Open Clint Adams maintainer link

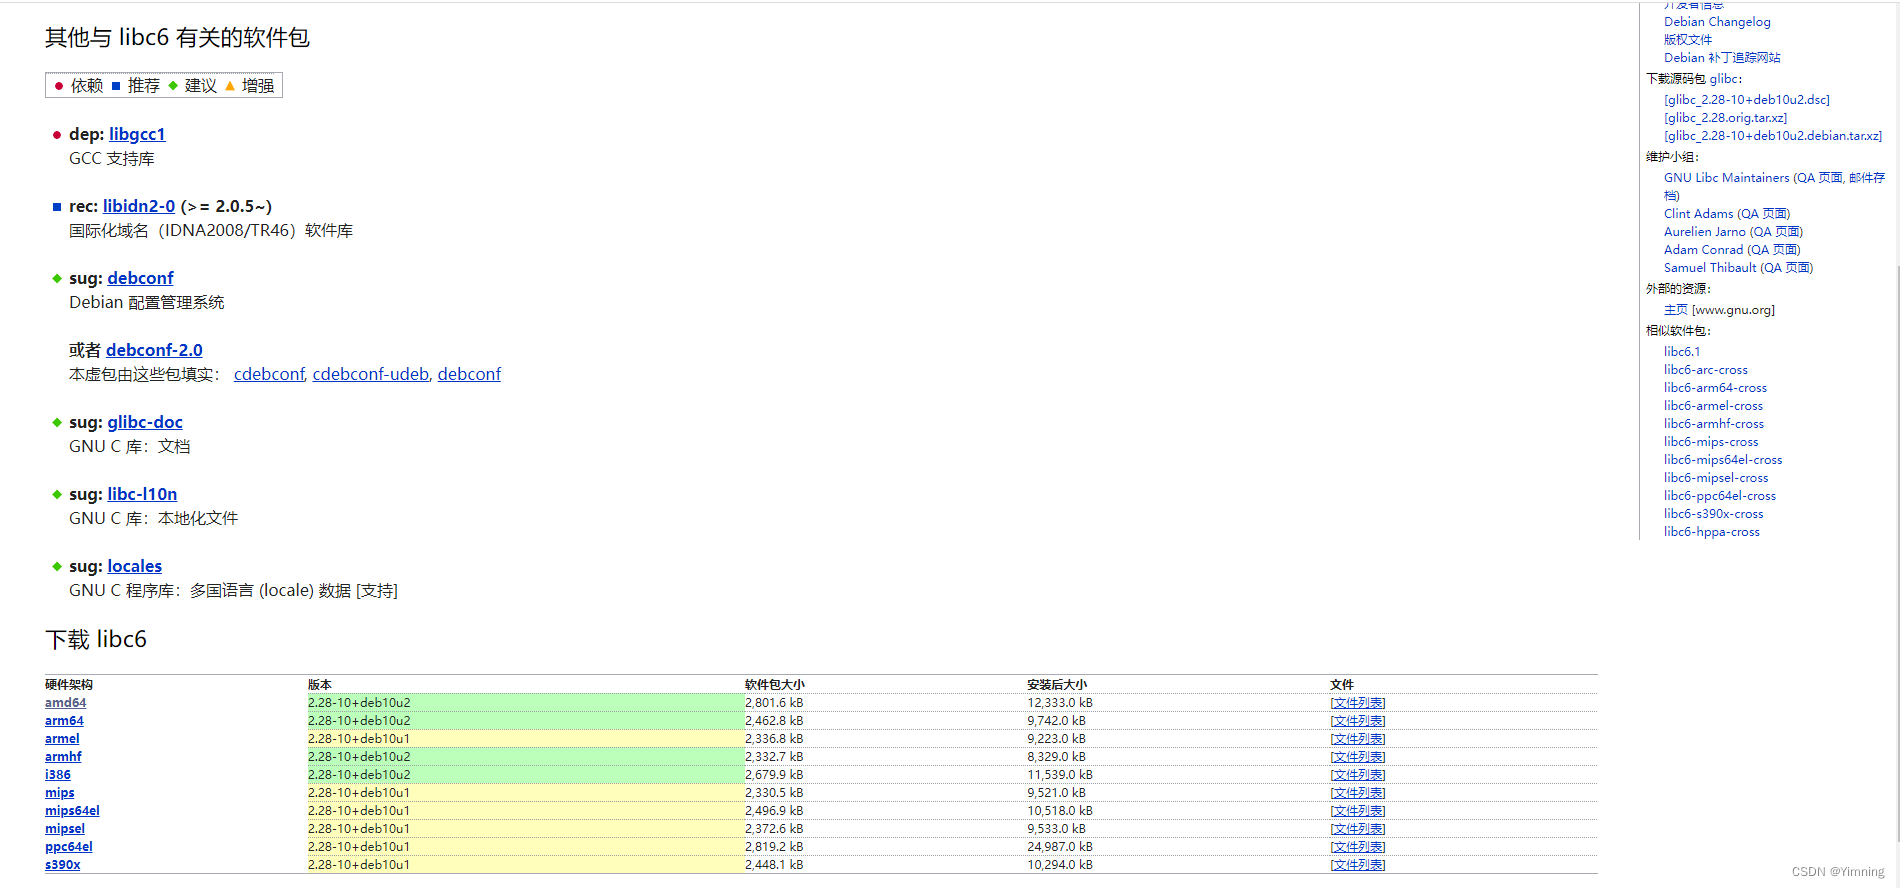coord(1699,214)
